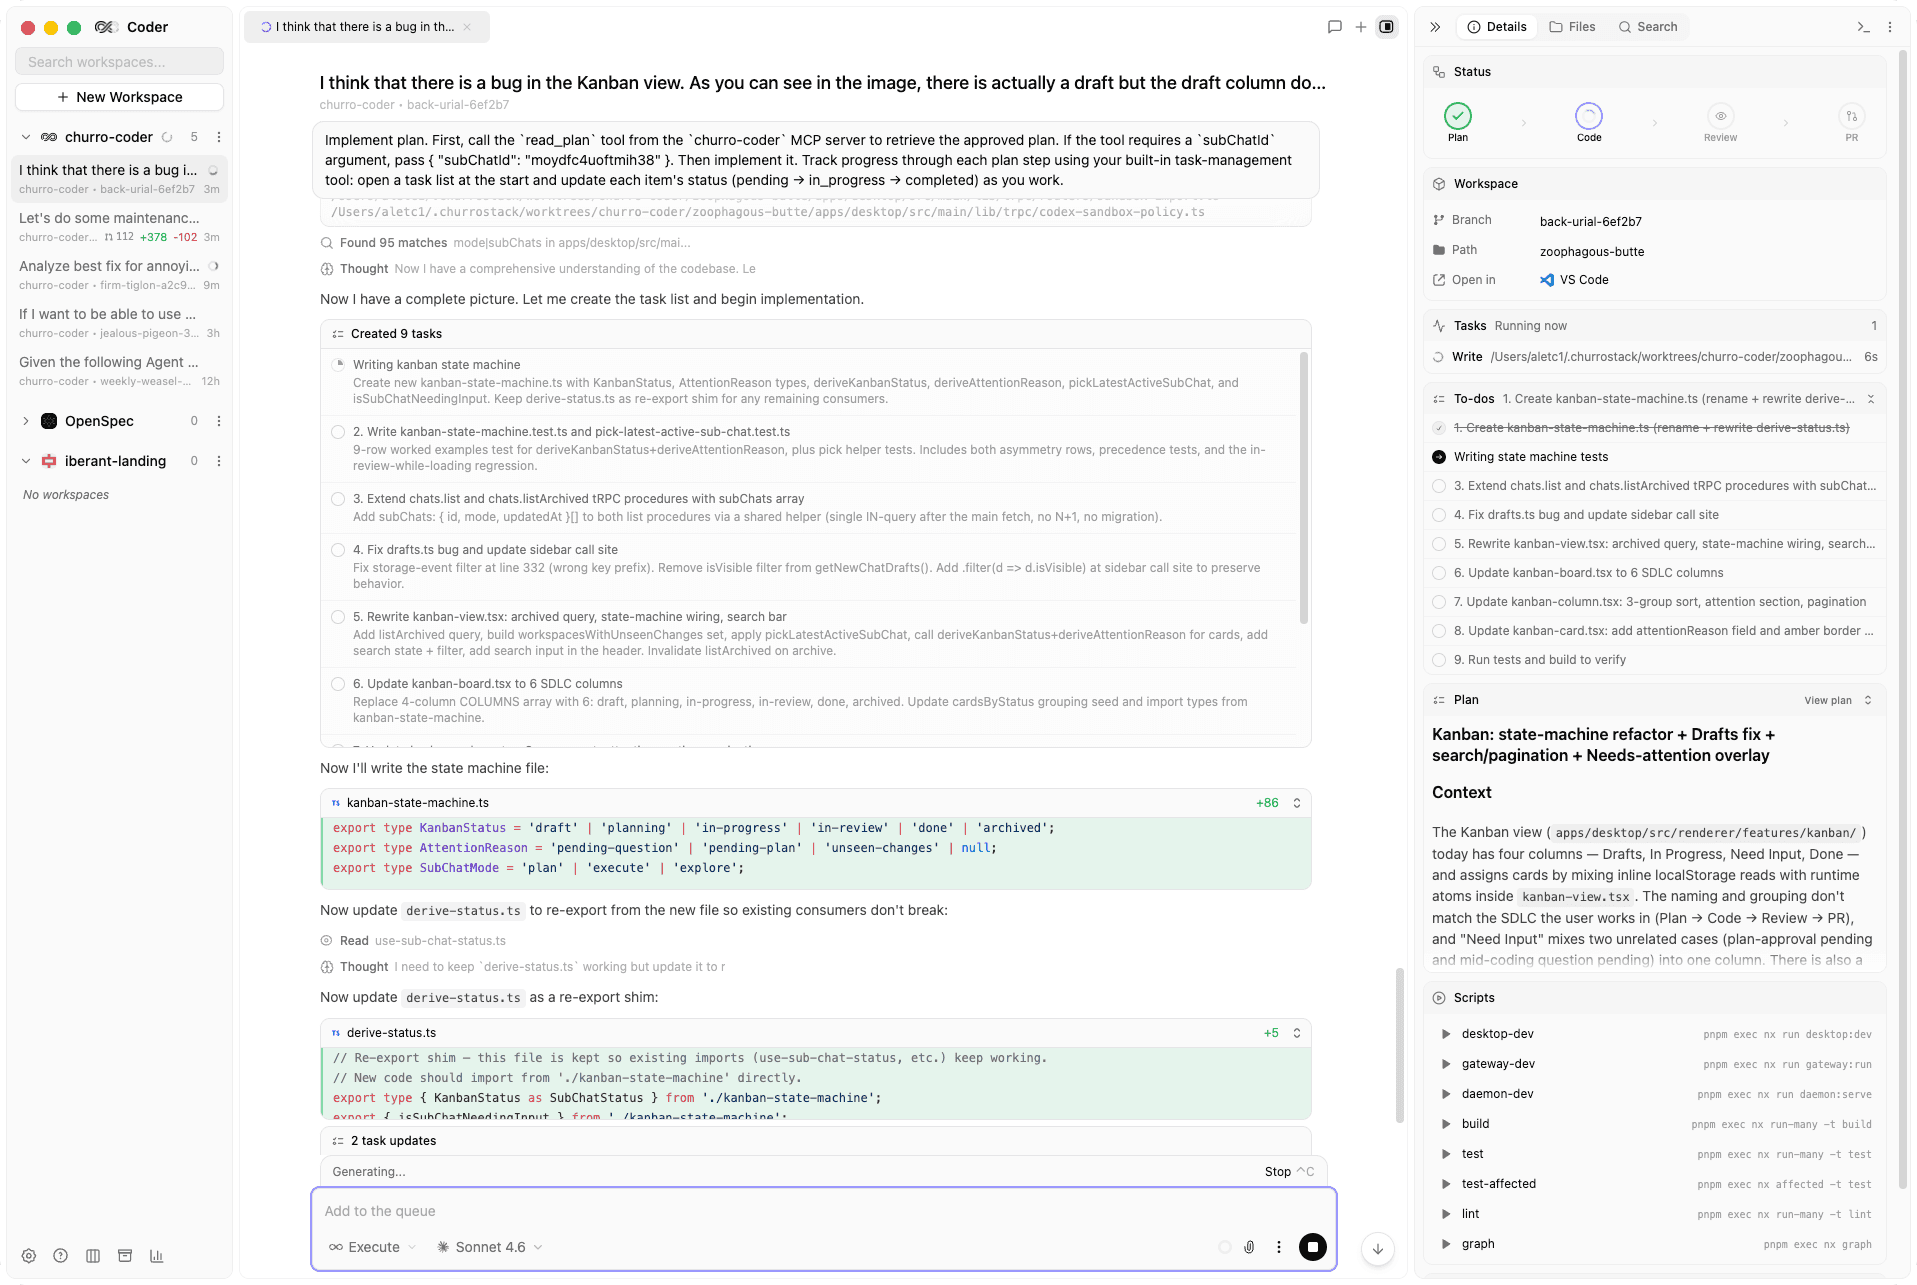Expand the Plan section chevrons
The height and width of the screenshot is (1285, 1917).
1868,700
